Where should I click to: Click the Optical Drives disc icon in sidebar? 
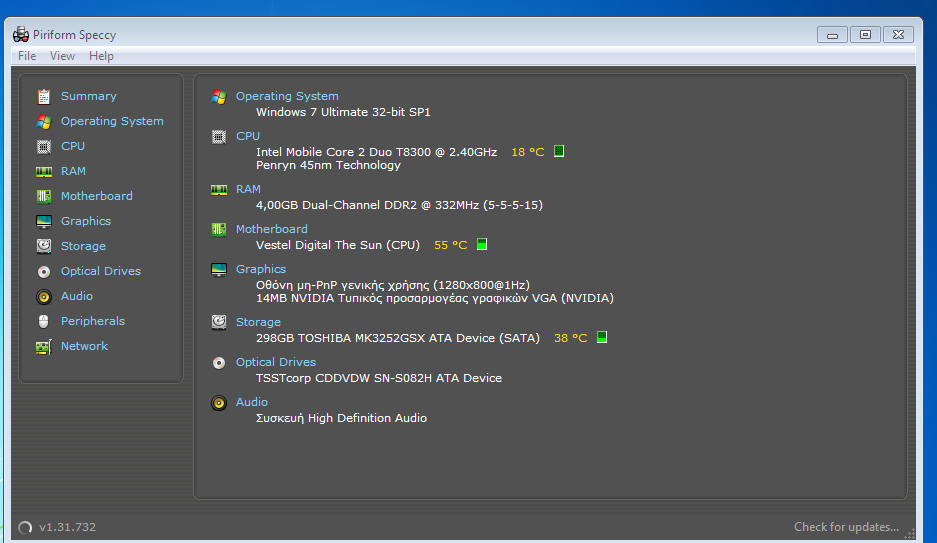coord(44,272)
